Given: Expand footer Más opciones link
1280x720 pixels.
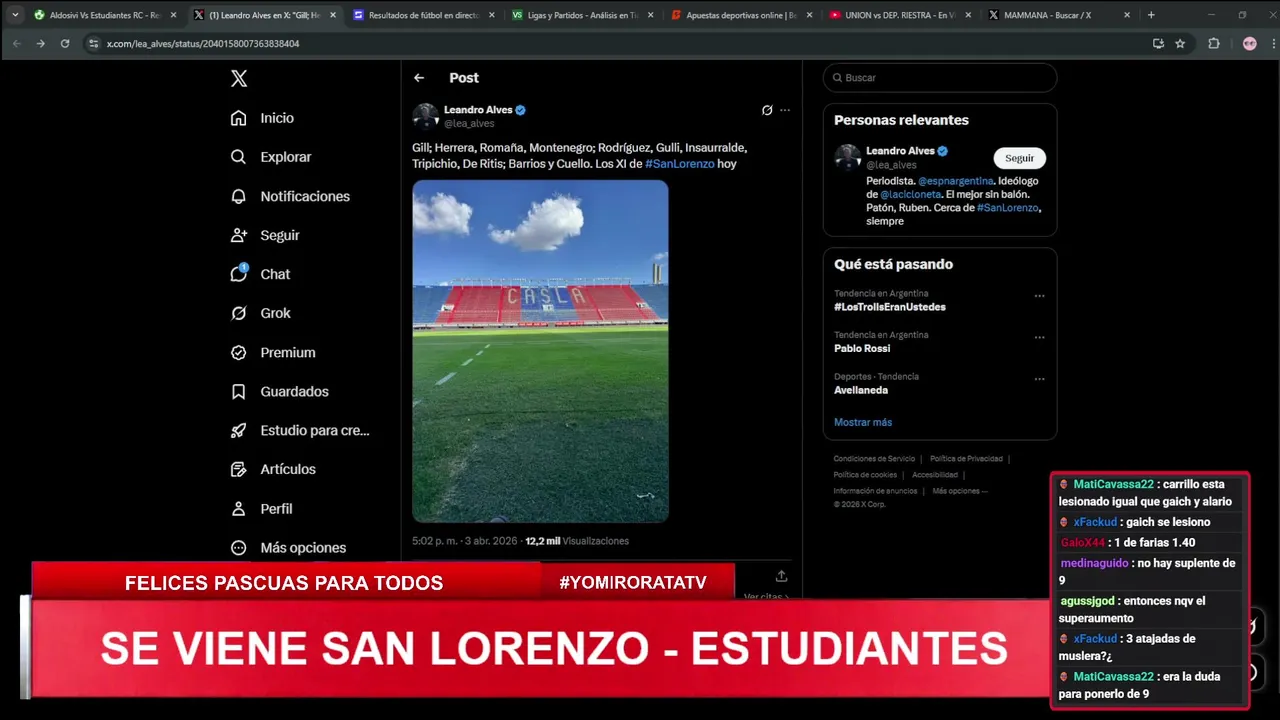Looking at the screenshot, I should [960, 491].
